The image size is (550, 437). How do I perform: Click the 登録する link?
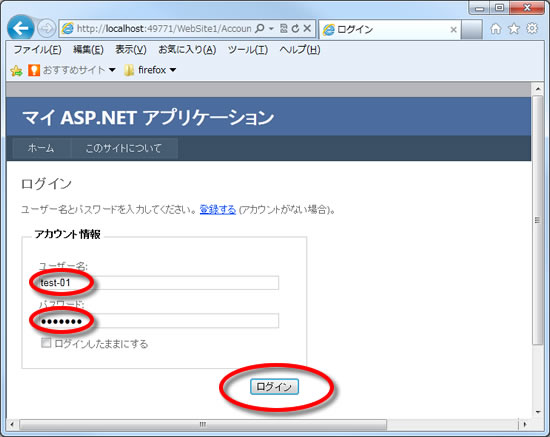pos(218,210)
